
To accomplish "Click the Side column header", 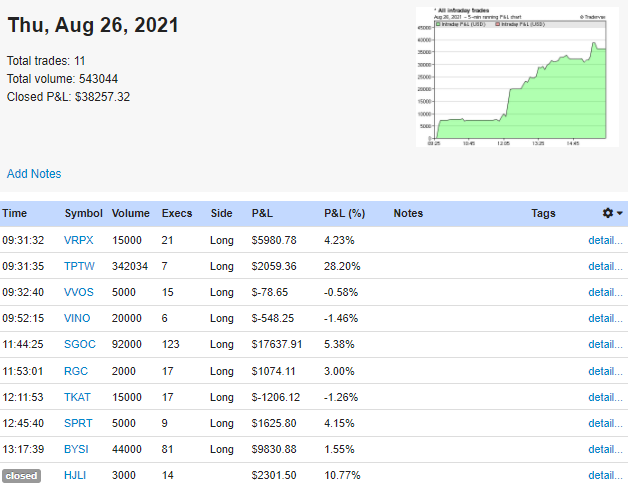I will (x=221, y=213).
